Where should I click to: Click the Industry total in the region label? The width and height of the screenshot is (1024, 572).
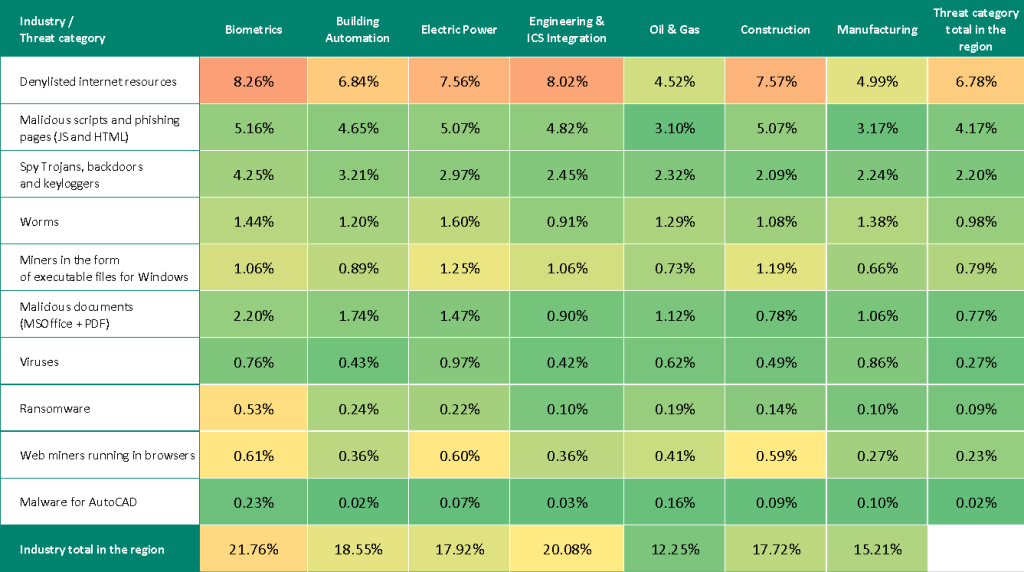tap(92, 549)
